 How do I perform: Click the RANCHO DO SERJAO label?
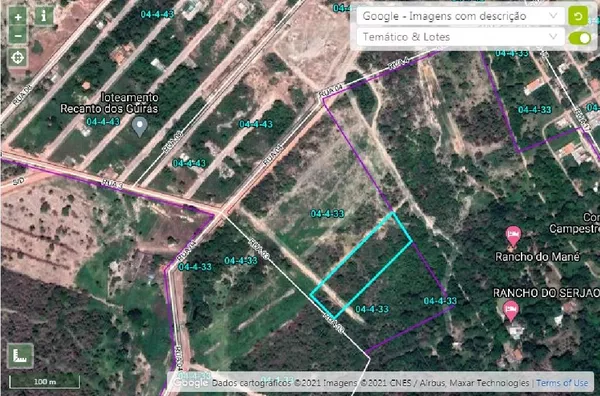(546, 293)
